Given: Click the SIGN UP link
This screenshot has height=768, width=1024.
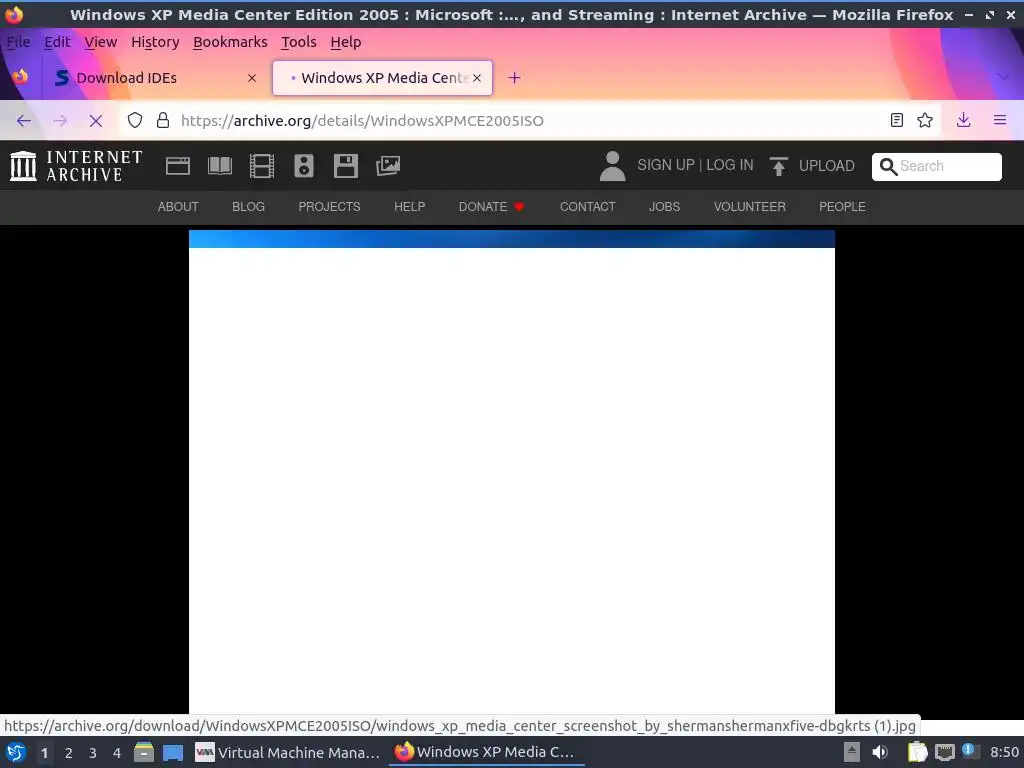Looking at the screenshot, I should [x=665, y=165].
